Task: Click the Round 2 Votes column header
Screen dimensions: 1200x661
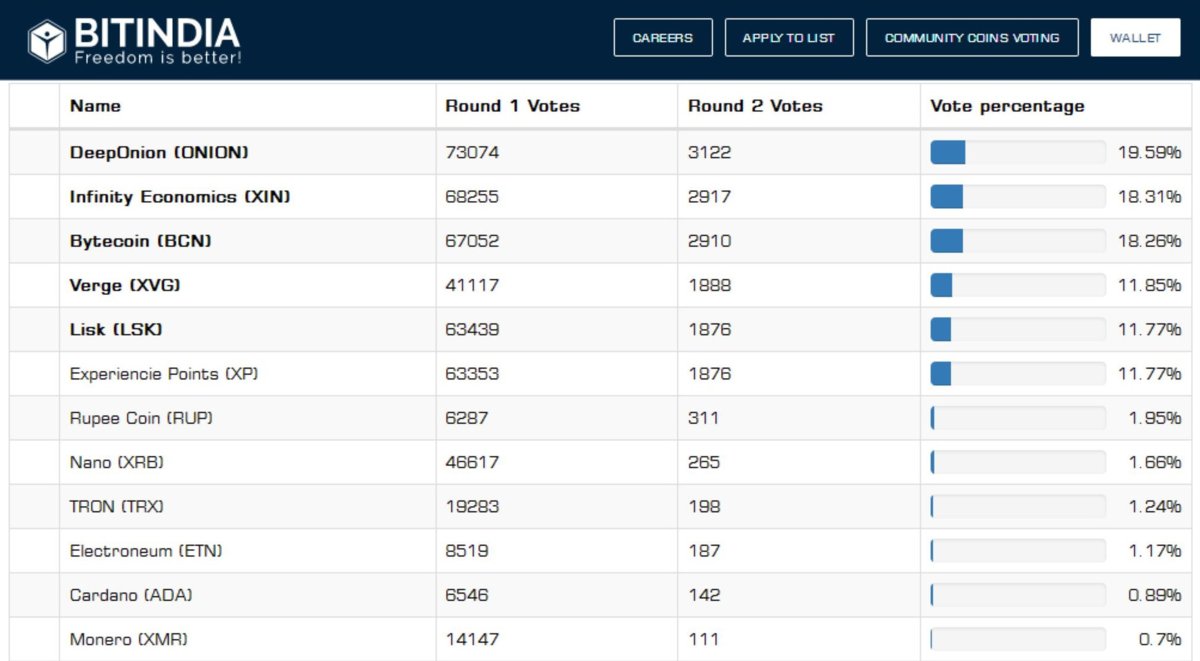Action: point(755,106)
